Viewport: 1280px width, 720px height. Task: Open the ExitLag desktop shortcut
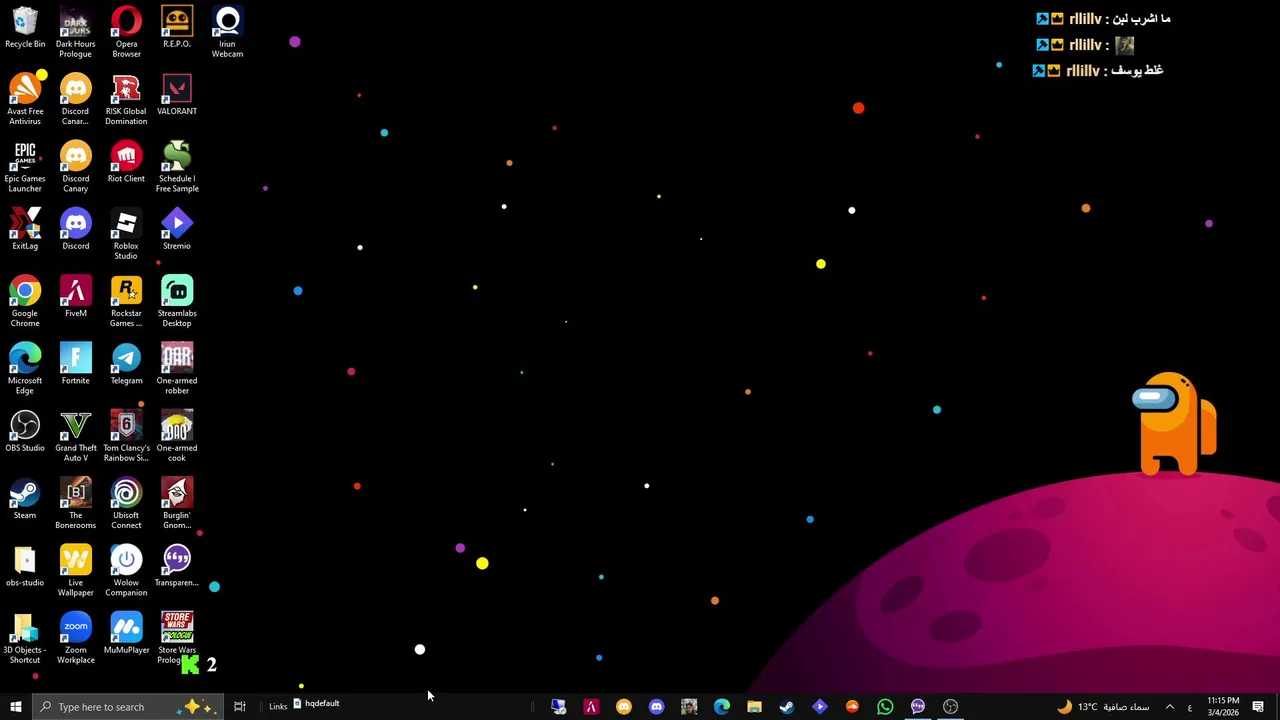(x=25, y=230)
